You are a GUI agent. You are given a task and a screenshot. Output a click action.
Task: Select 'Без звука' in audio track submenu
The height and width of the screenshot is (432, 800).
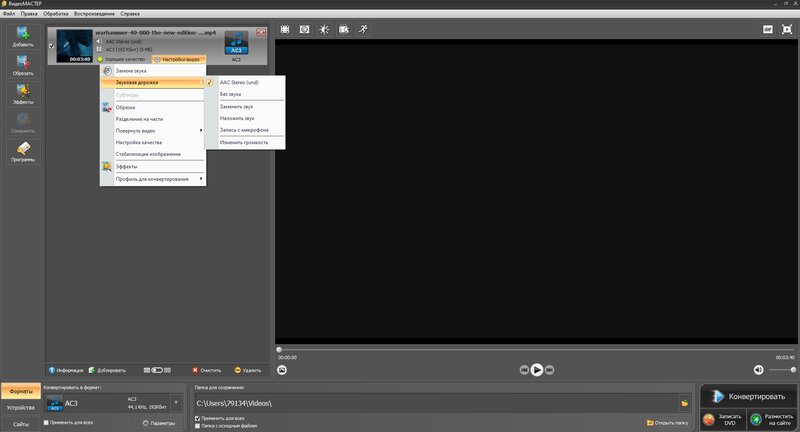click(231, 94)
